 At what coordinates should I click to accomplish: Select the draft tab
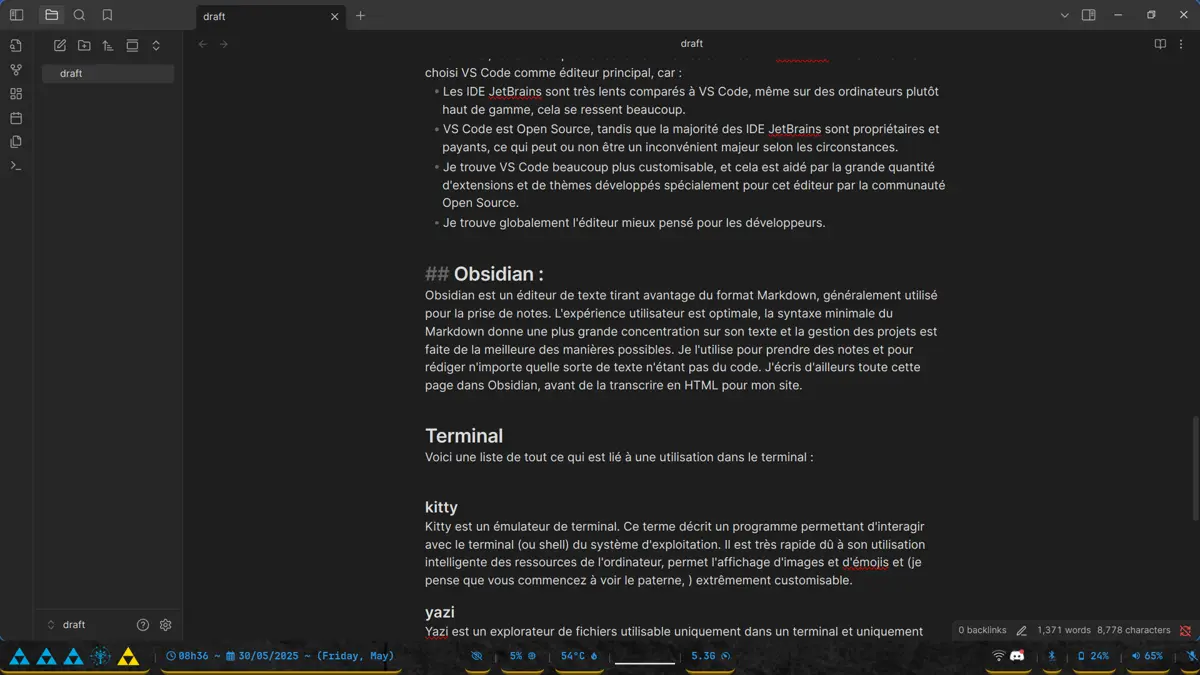(260, 16)
